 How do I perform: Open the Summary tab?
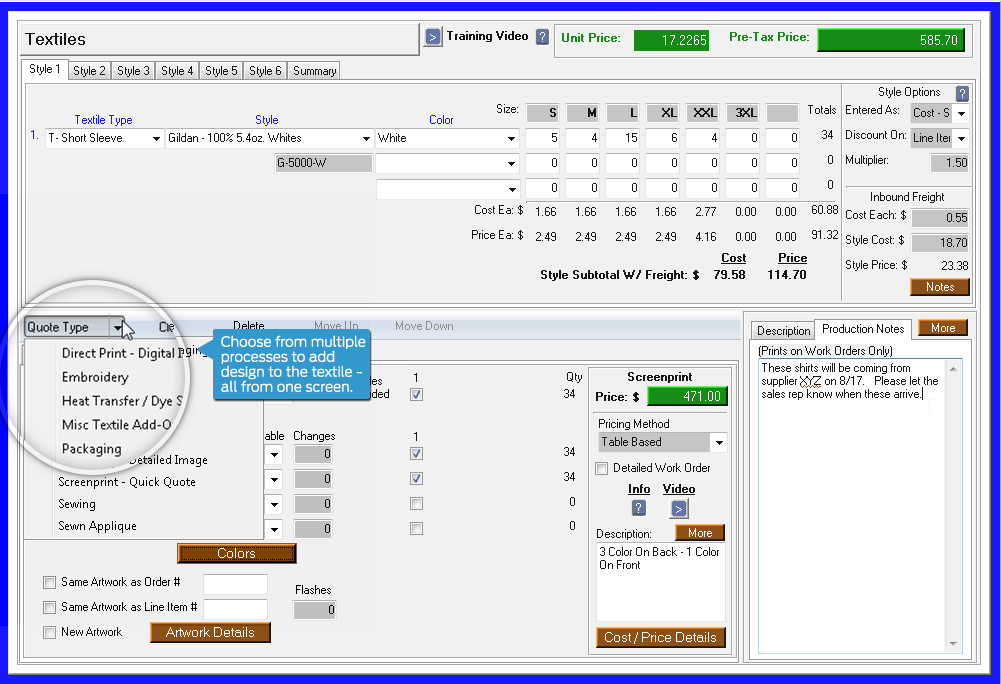pyautogui.click(x=314, y=71)
